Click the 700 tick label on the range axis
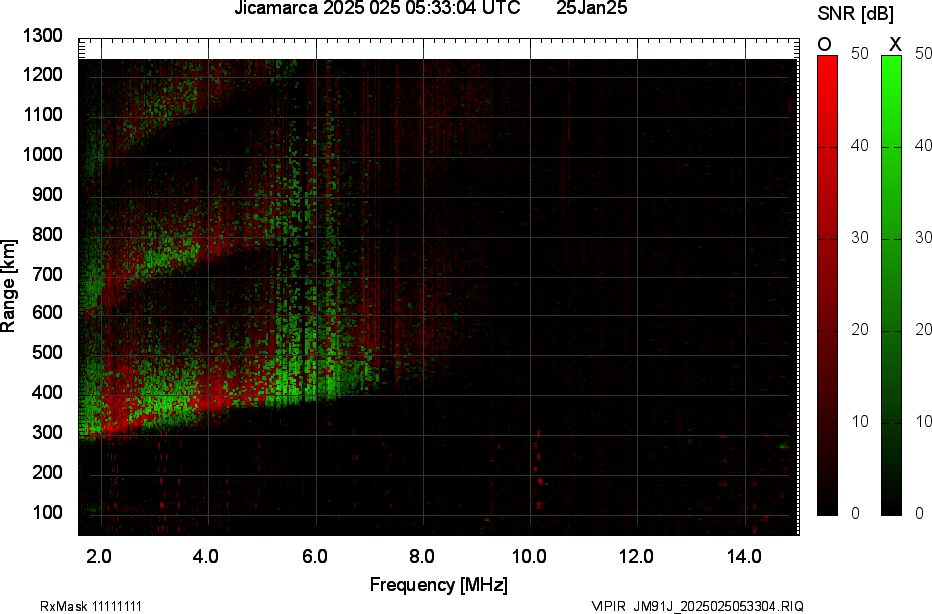 (x=47, y=274)
